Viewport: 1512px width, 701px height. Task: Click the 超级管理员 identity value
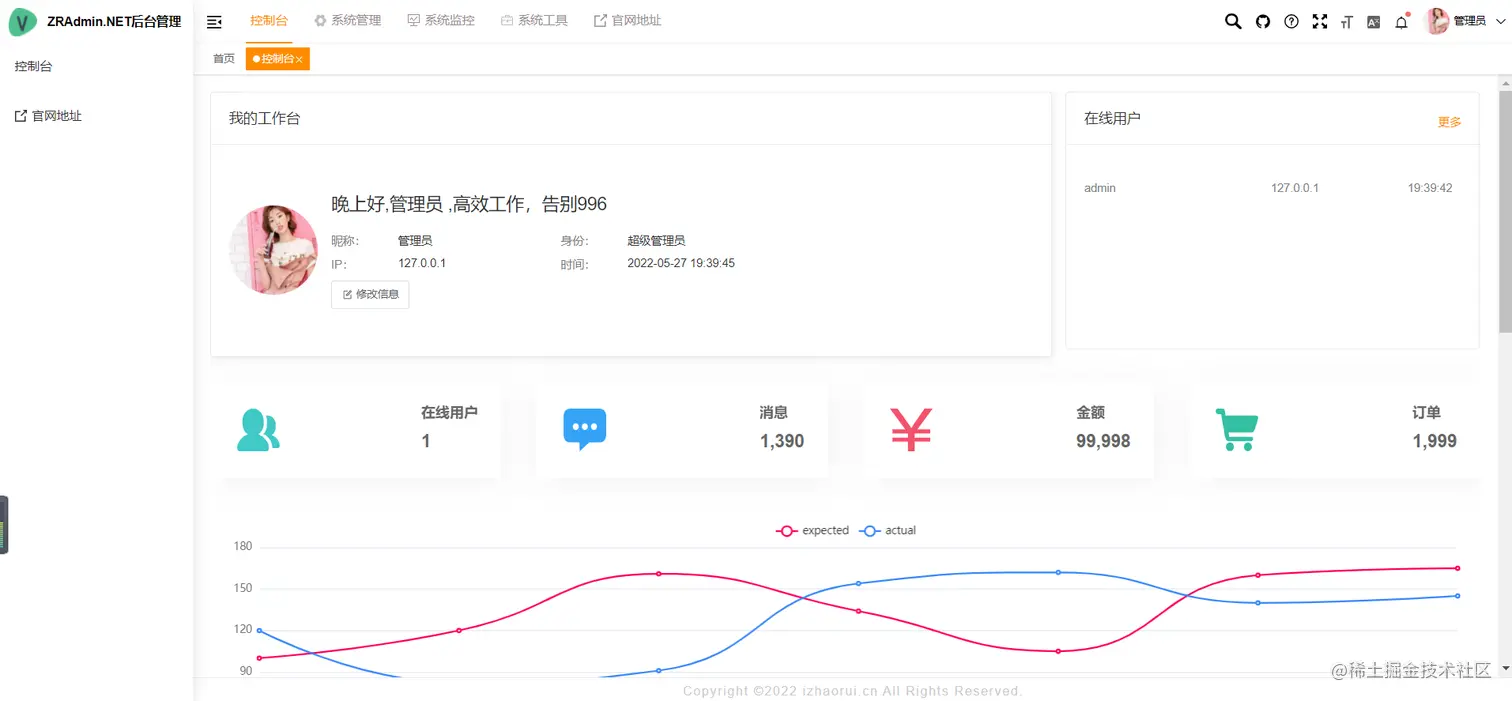coord(656,241)
